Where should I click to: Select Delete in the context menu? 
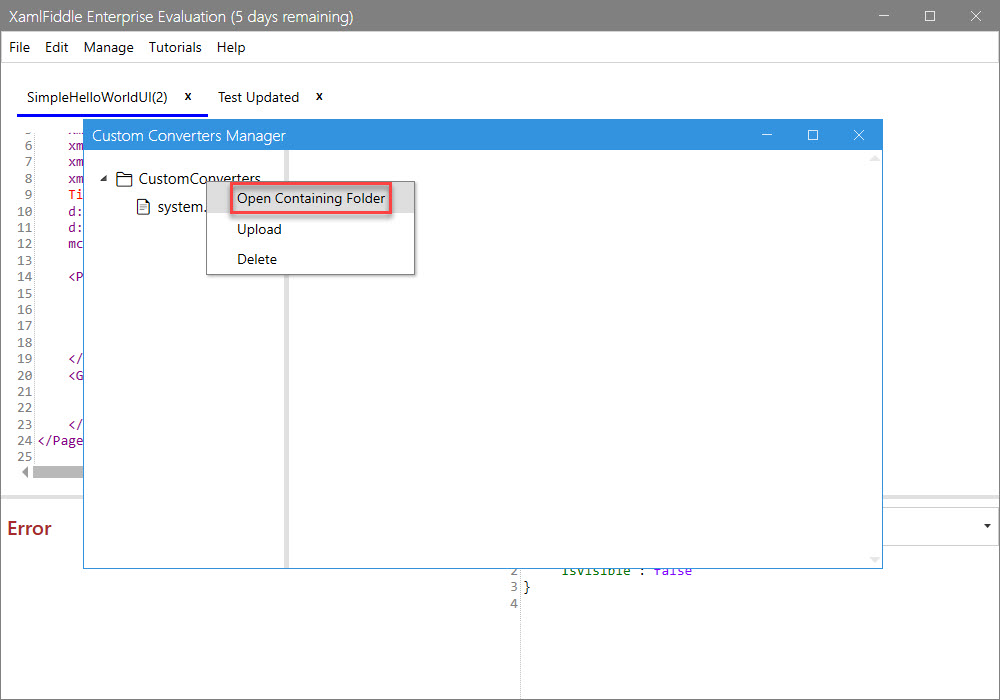[257, 259]
